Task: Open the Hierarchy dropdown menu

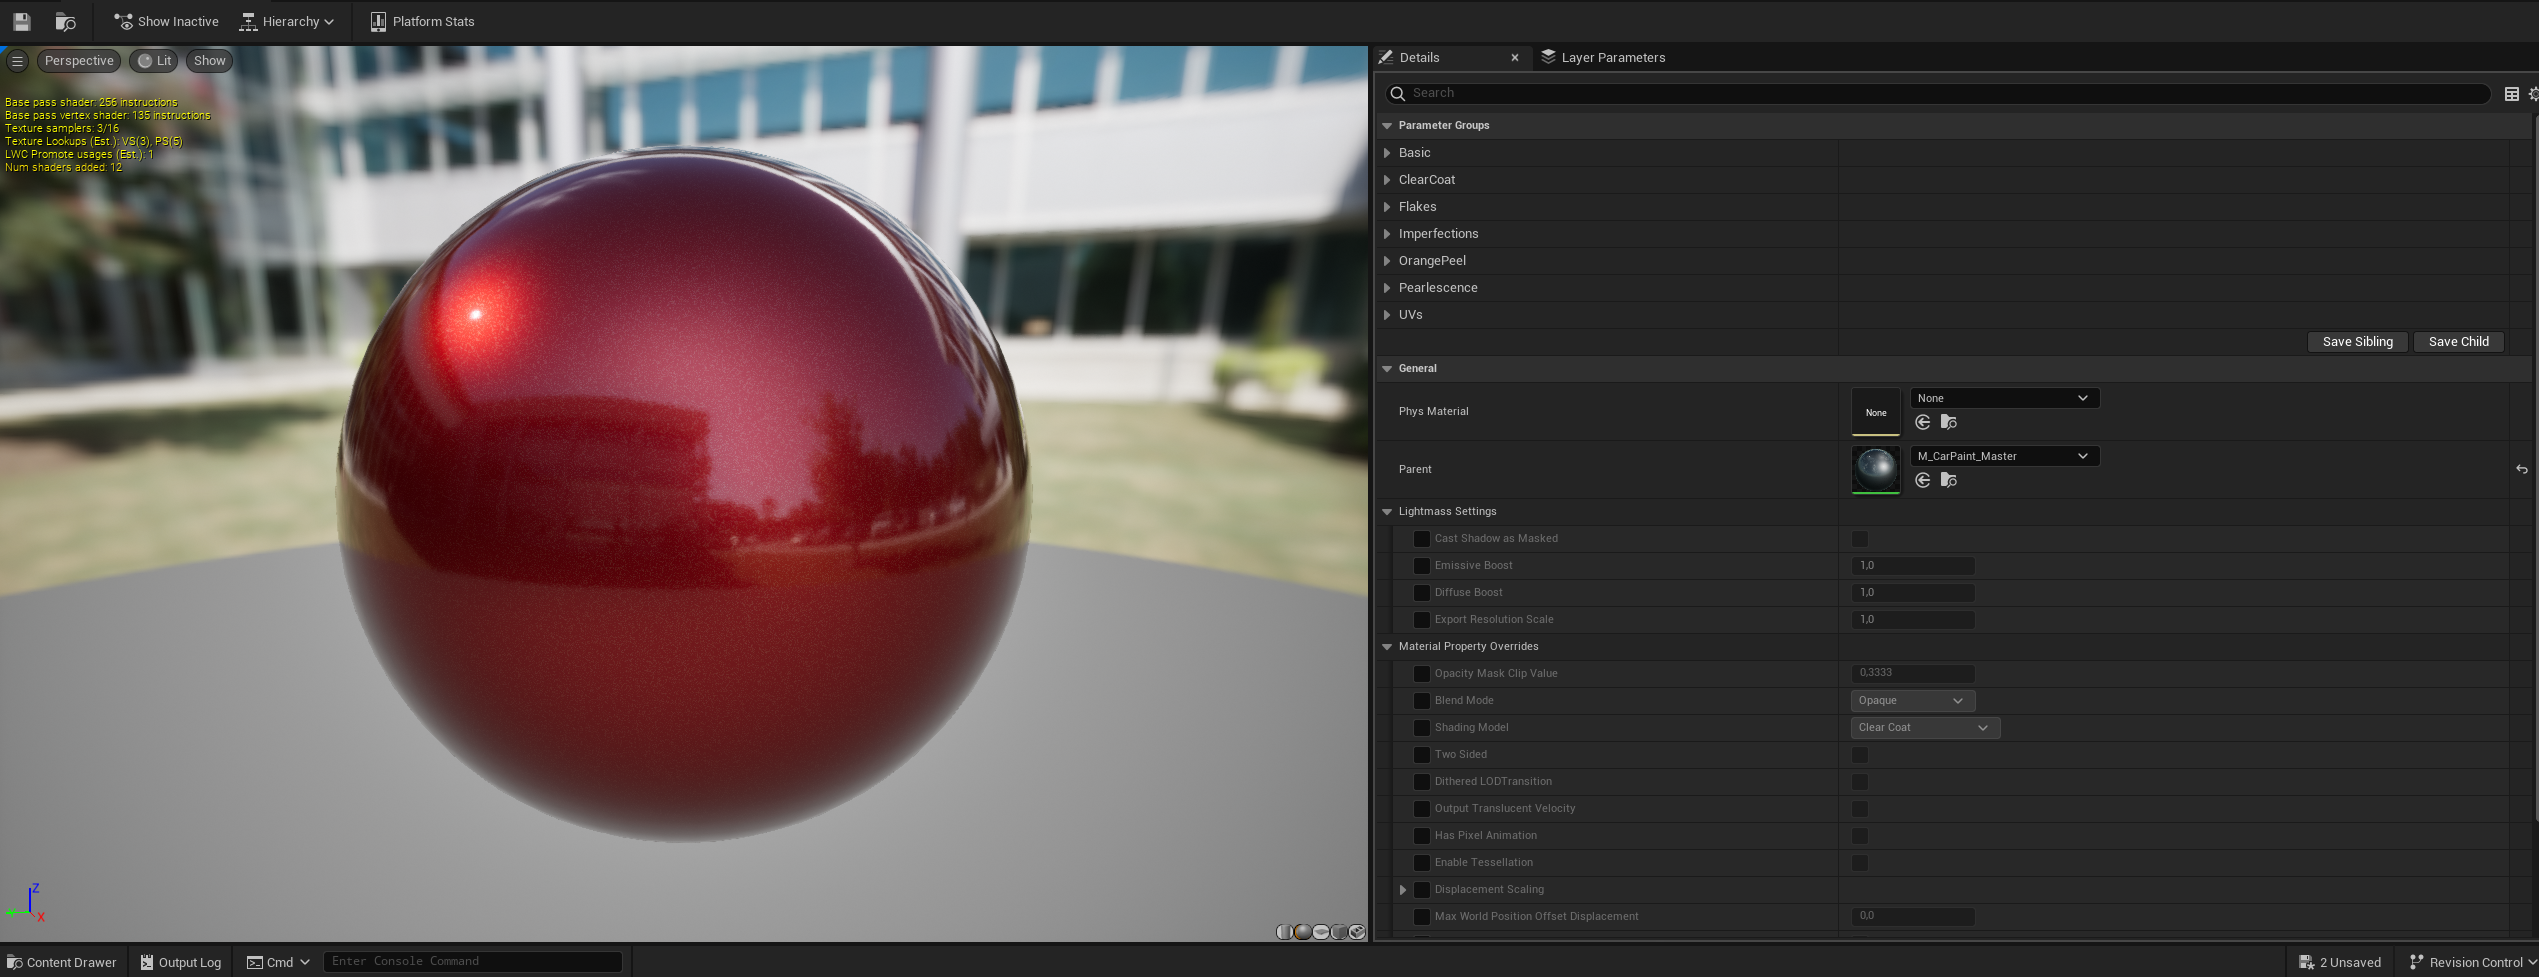Action: click(287, 21)
